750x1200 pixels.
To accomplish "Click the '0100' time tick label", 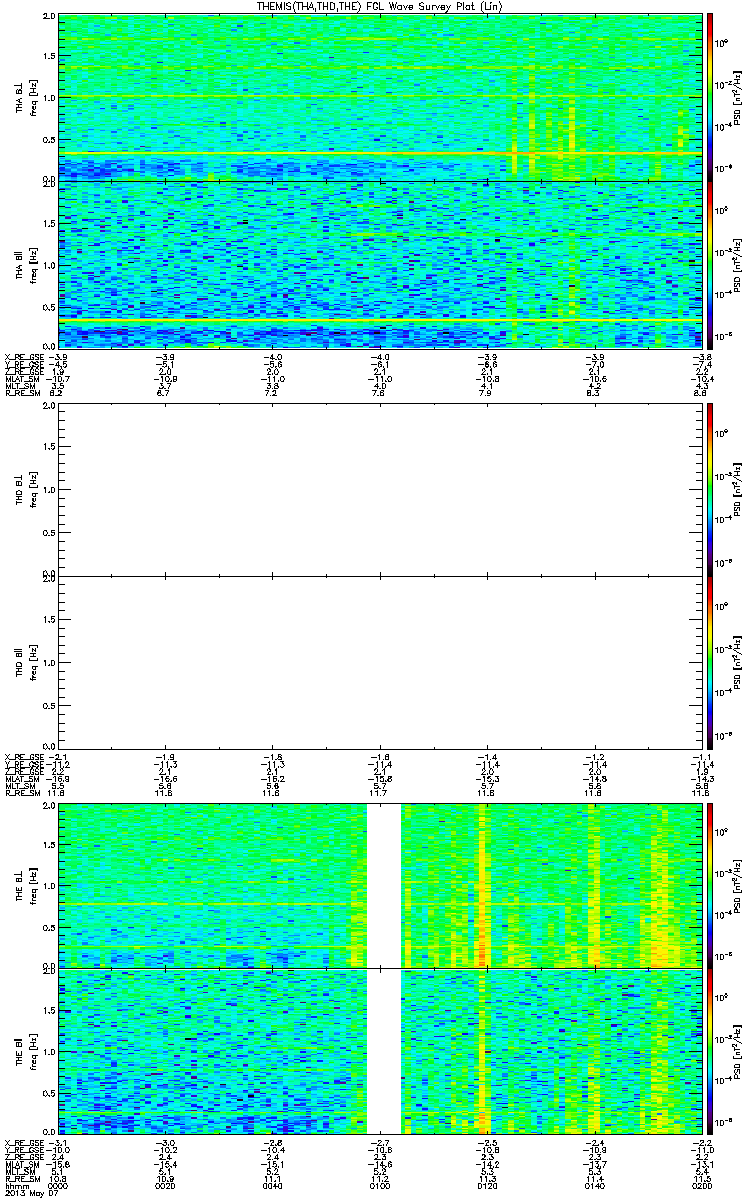I will click(380, 1188).
